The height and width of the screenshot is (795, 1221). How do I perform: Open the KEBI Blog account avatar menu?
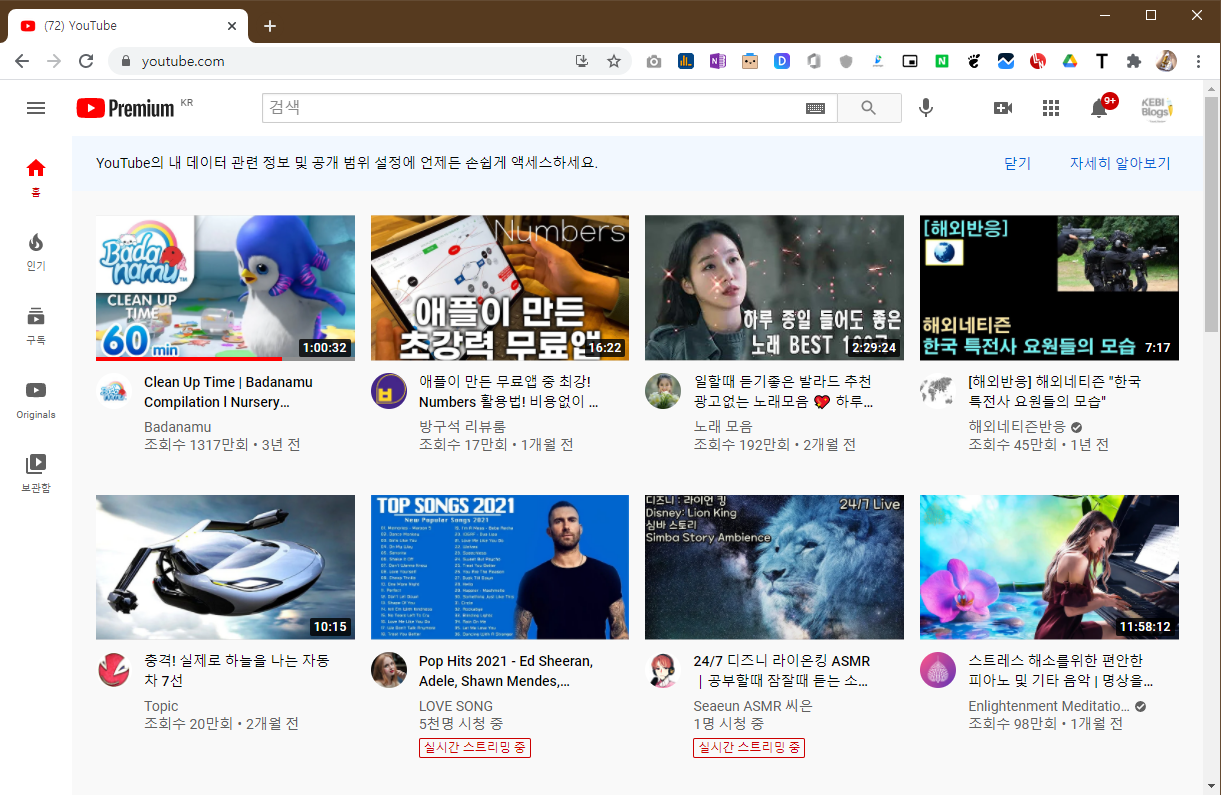[1155, 108]
